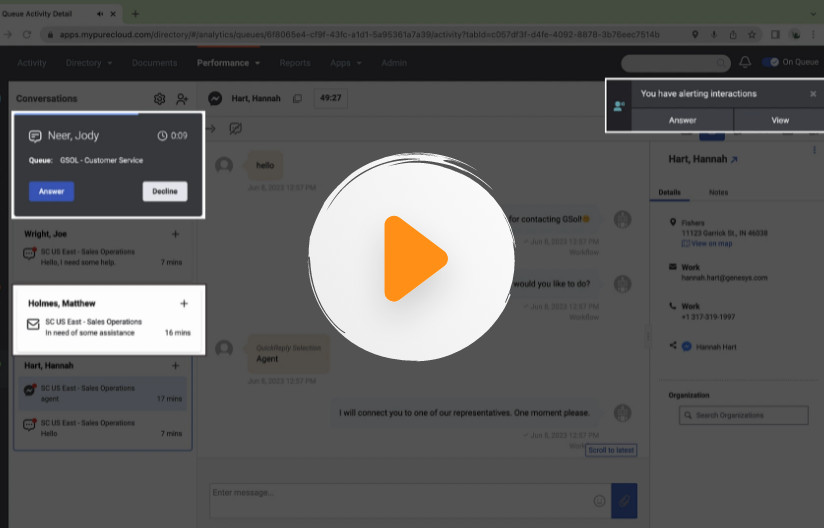Open Hart, Hannah's external profile arrow

735,160
